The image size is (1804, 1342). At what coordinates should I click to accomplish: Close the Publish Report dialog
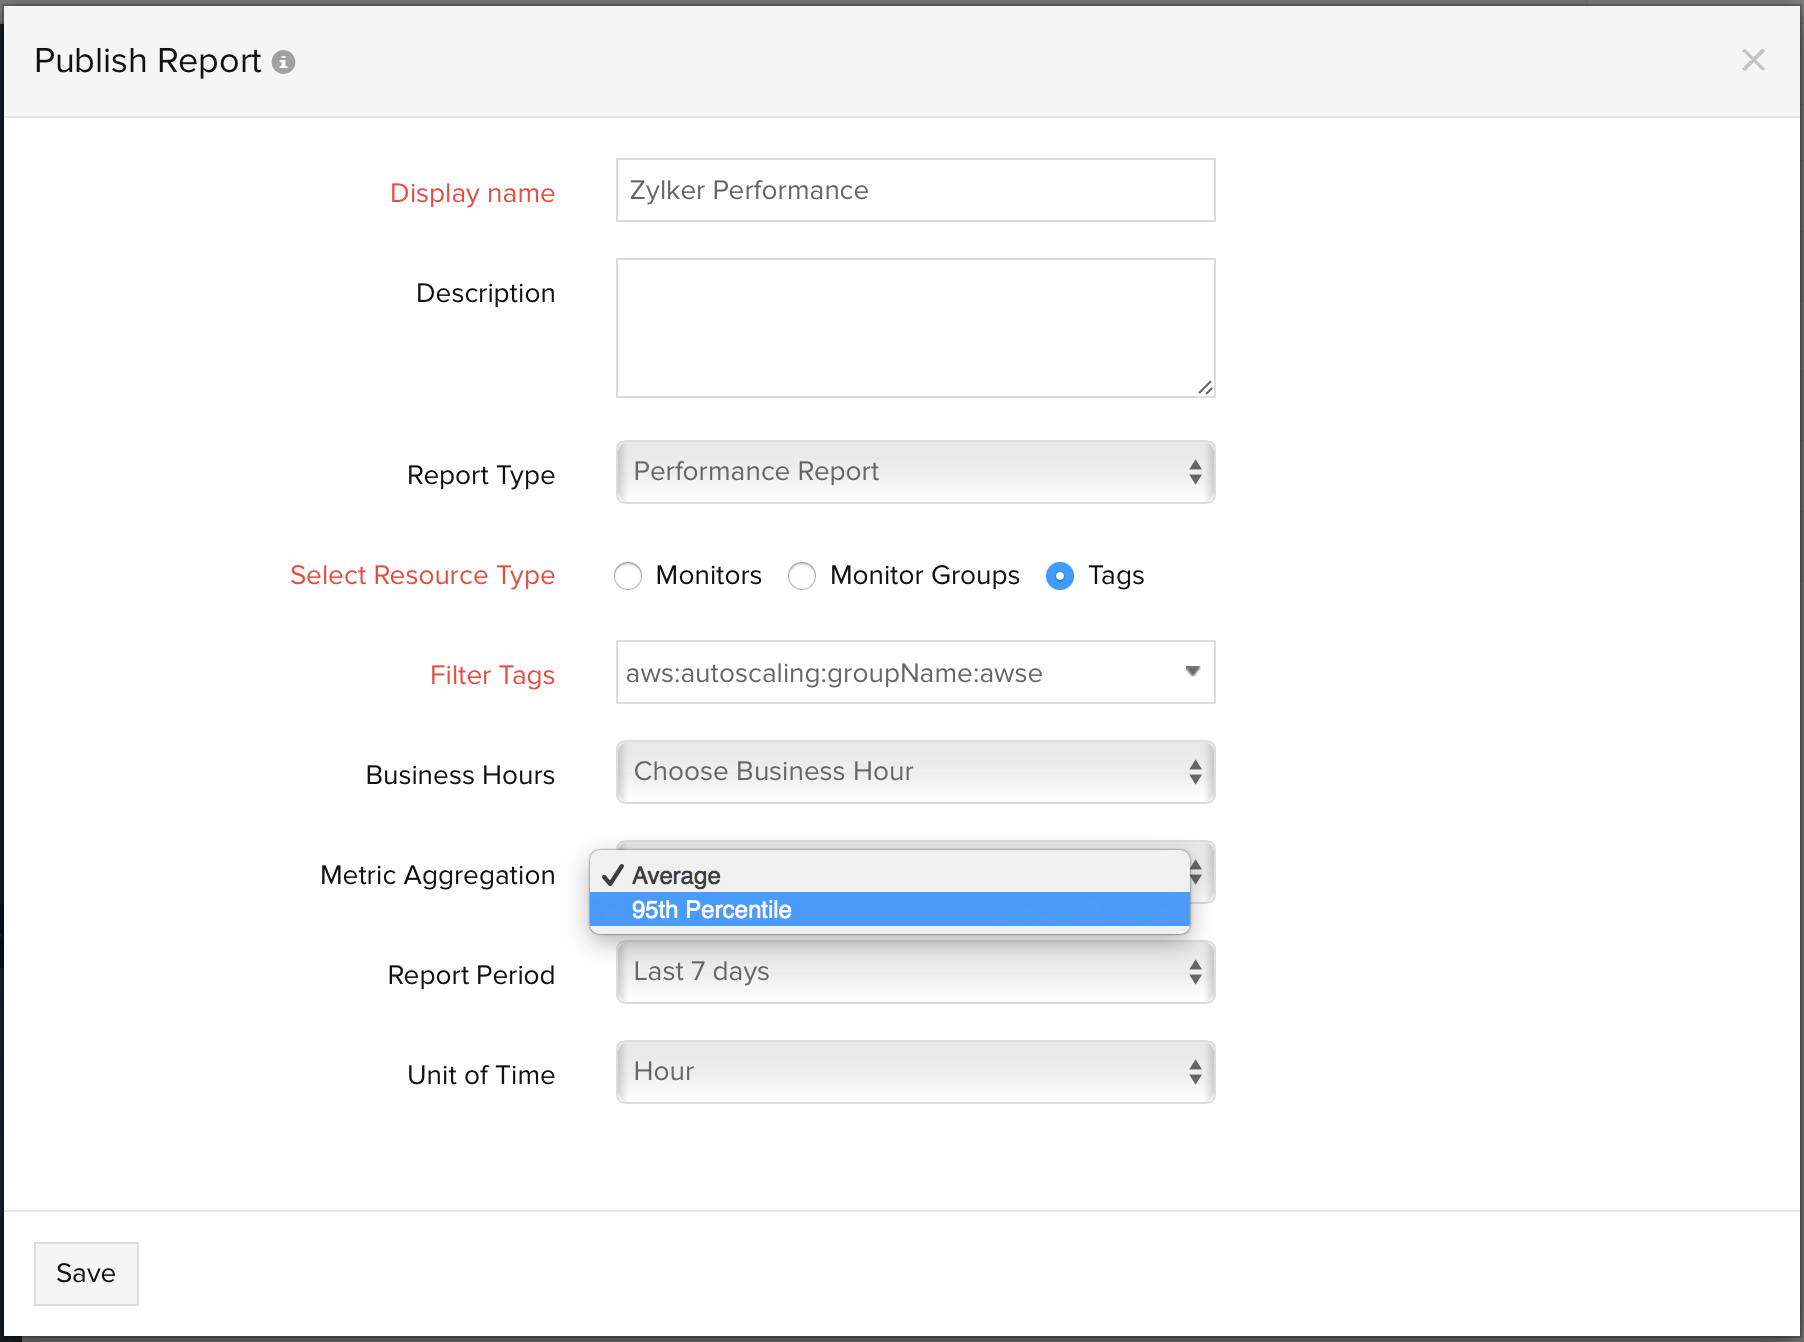point(1752,60)
